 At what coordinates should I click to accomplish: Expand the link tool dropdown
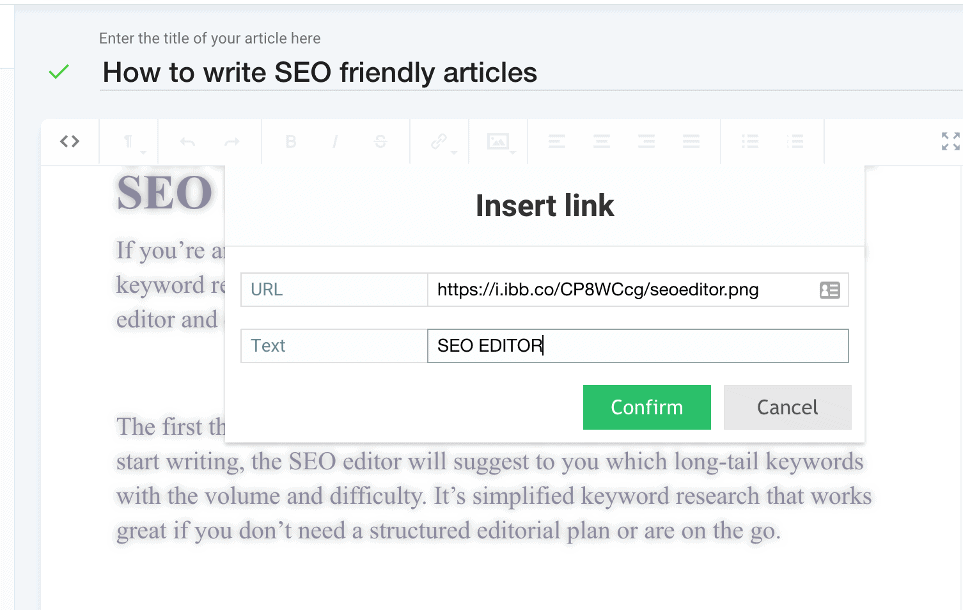coord(452,152)
